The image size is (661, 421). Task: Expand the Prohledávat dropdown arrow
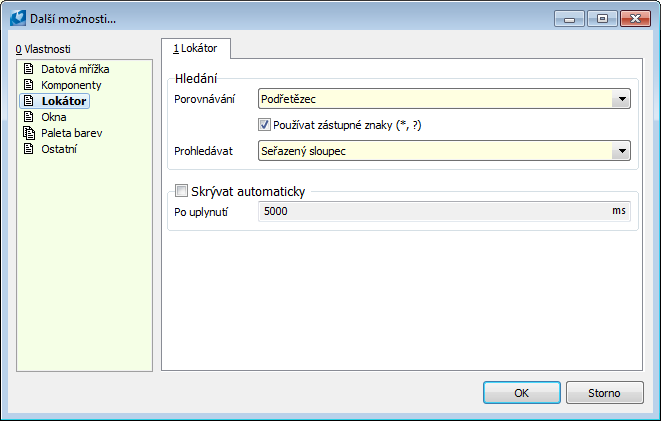[x=621, y=151]
